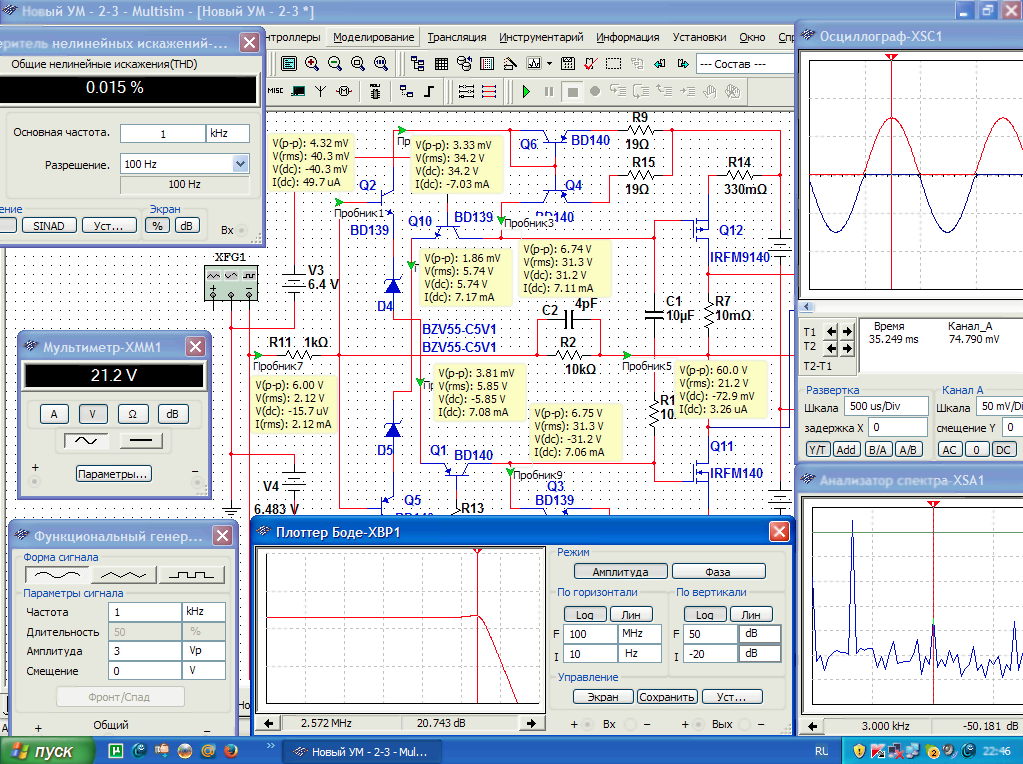The height and width of the screenshot is (764, 1023).
Task: Edit the function generator frequency field
Action: 145,611
